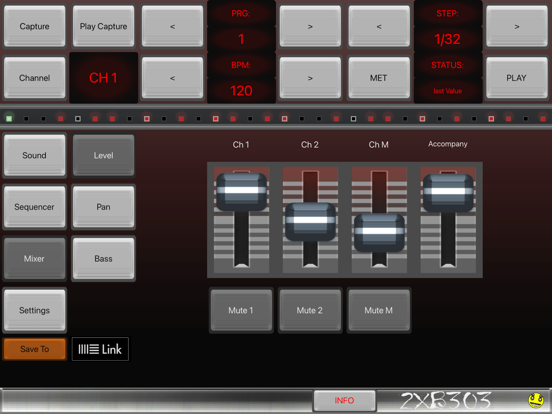
Task: Toggle Mute M channel button
Action: 379,310
